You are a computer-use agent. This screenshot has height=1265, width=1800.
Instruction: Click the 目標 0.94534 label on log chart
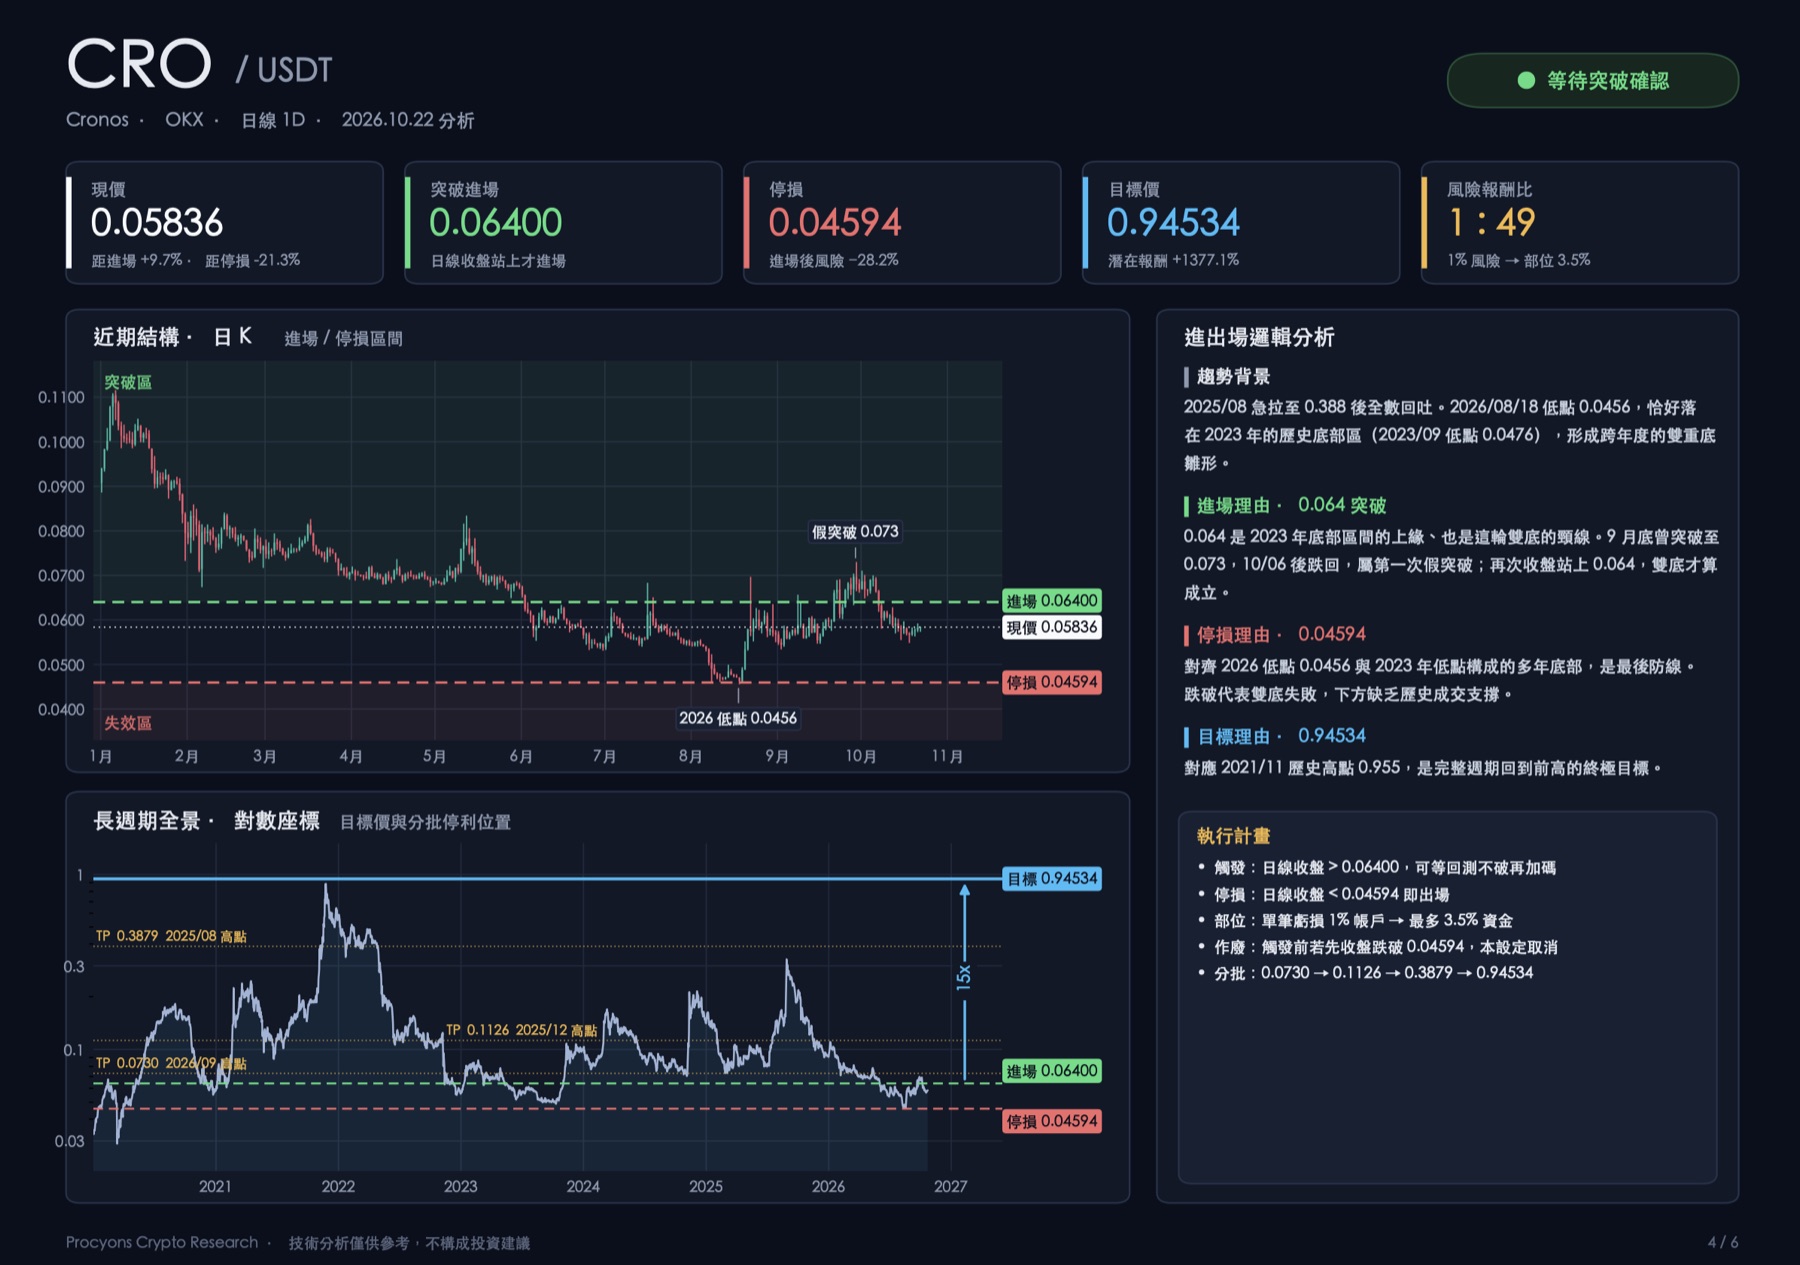(1052, 879)
